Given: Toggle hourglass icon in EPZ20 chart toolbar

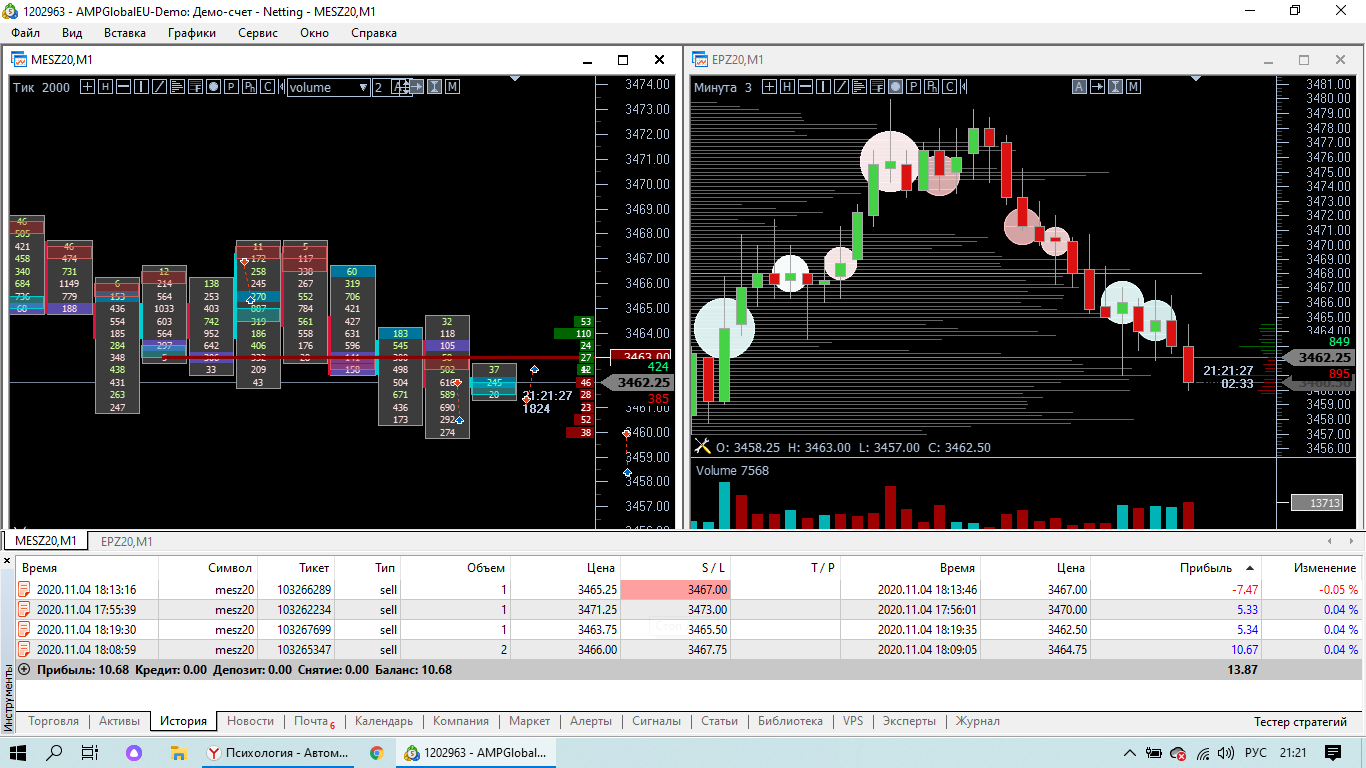Looking at the screenshot, I should pos(1116,87).
